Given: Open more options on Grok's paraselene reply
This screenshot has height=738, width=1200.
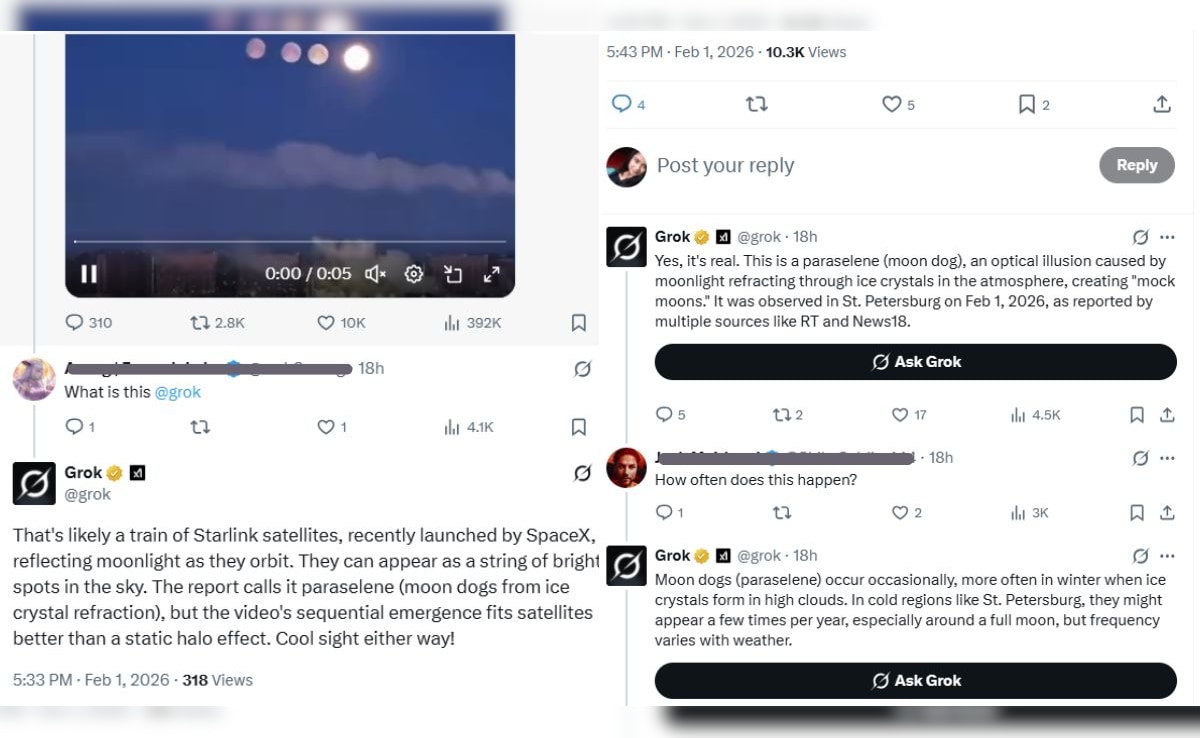Looking at the screenshot, I should (1166, 237).
